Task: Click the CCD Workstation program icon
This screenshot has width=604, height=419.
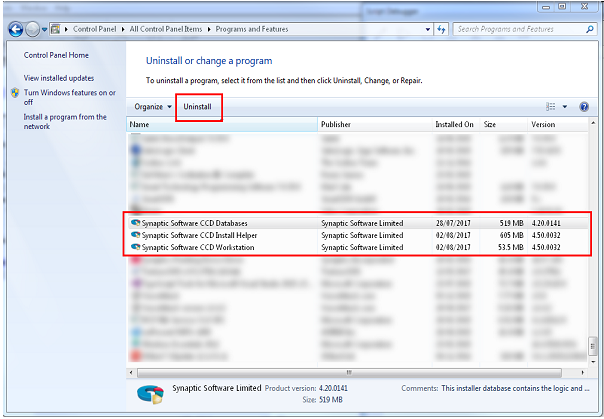Action: [x=136, y=247]
